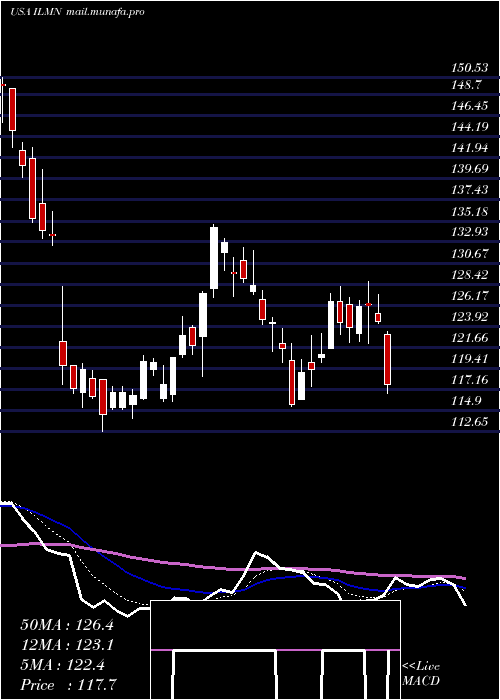Click the 117.16 price label
The width and height of the screenshot is (500, 700).
point(469,380)
